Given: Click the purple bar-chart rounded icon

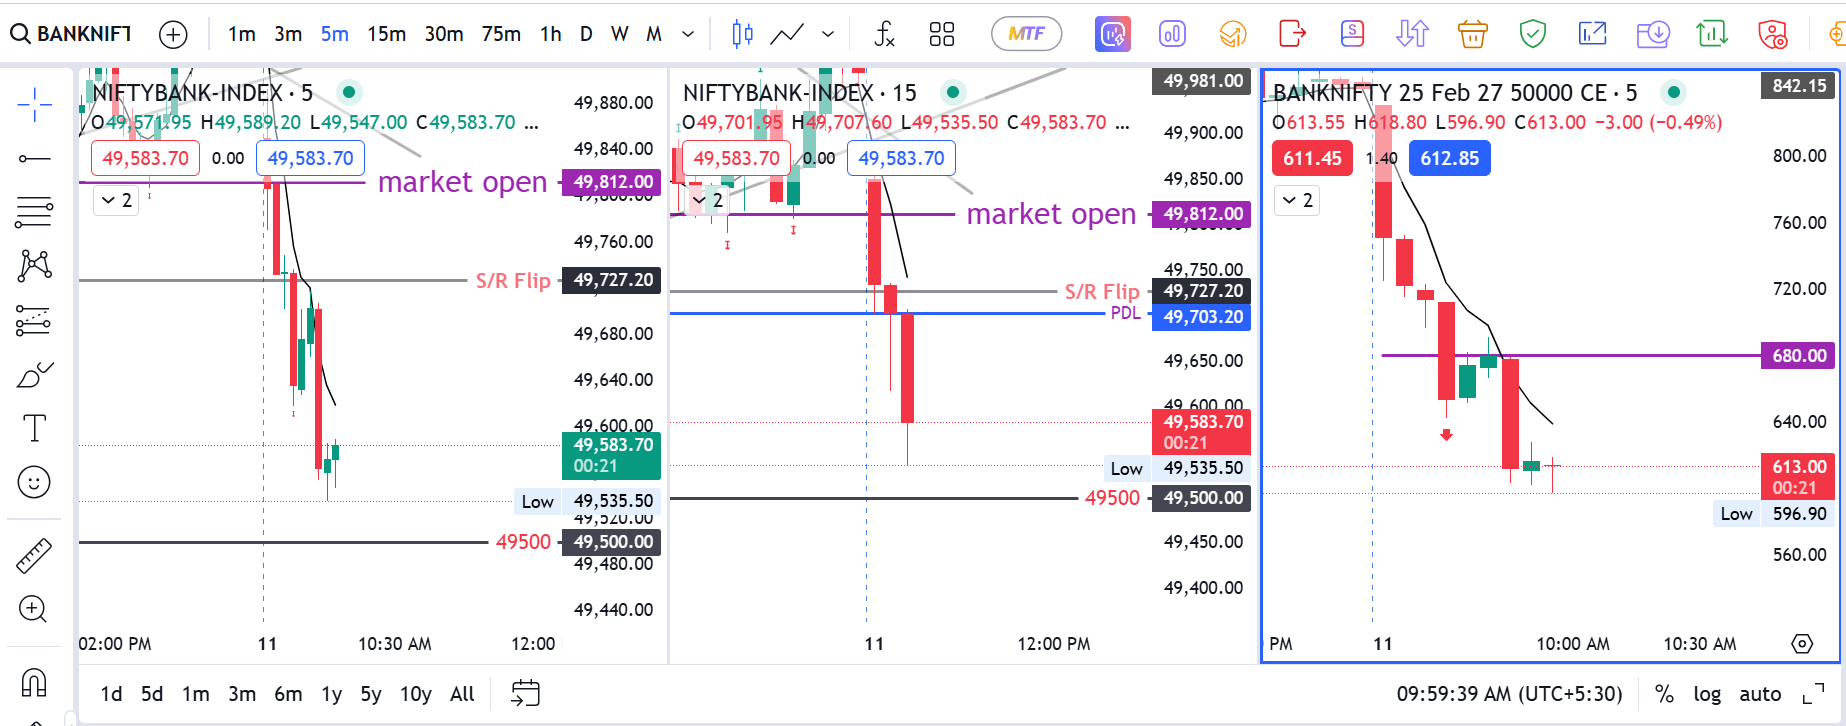Looking at the screenshot, I should (1172, 34).
